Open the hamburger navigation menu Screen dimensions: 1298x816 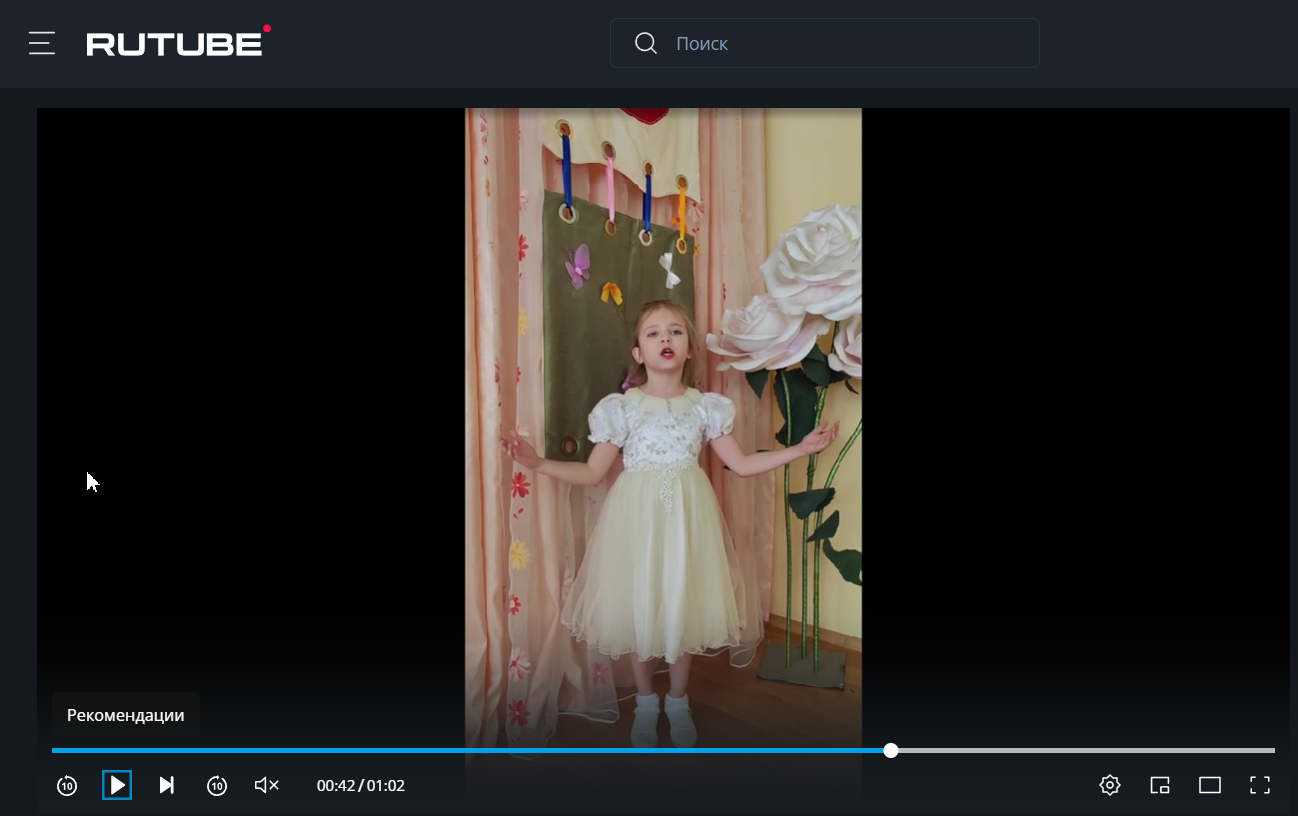tap(42, 43)
